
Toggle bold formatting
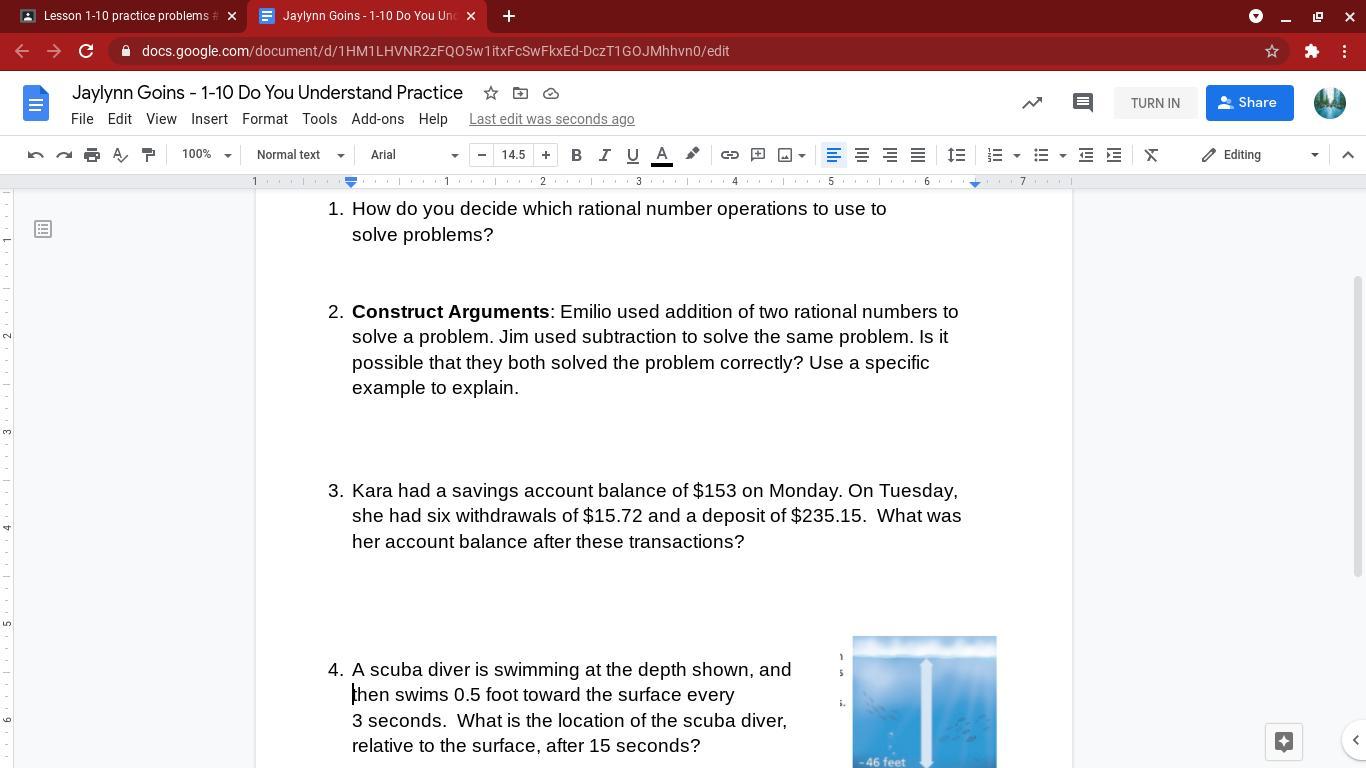[x=576, y=155]
